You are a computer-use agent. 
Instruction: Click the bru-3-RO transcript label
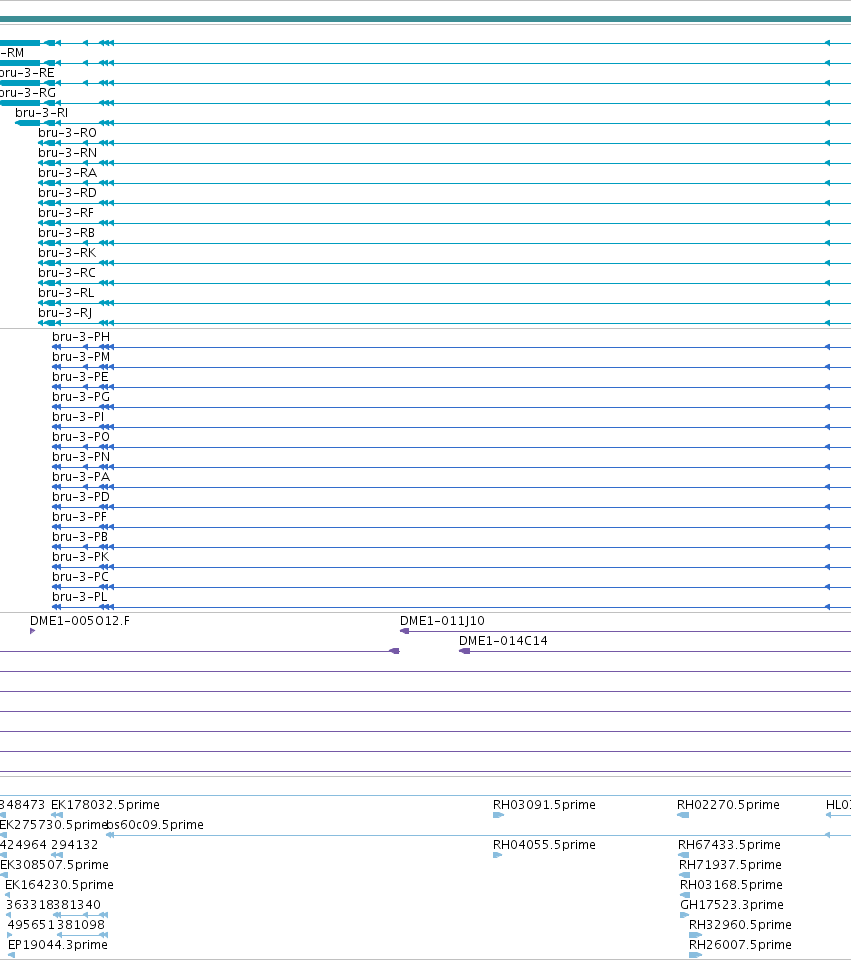(67, 133)
